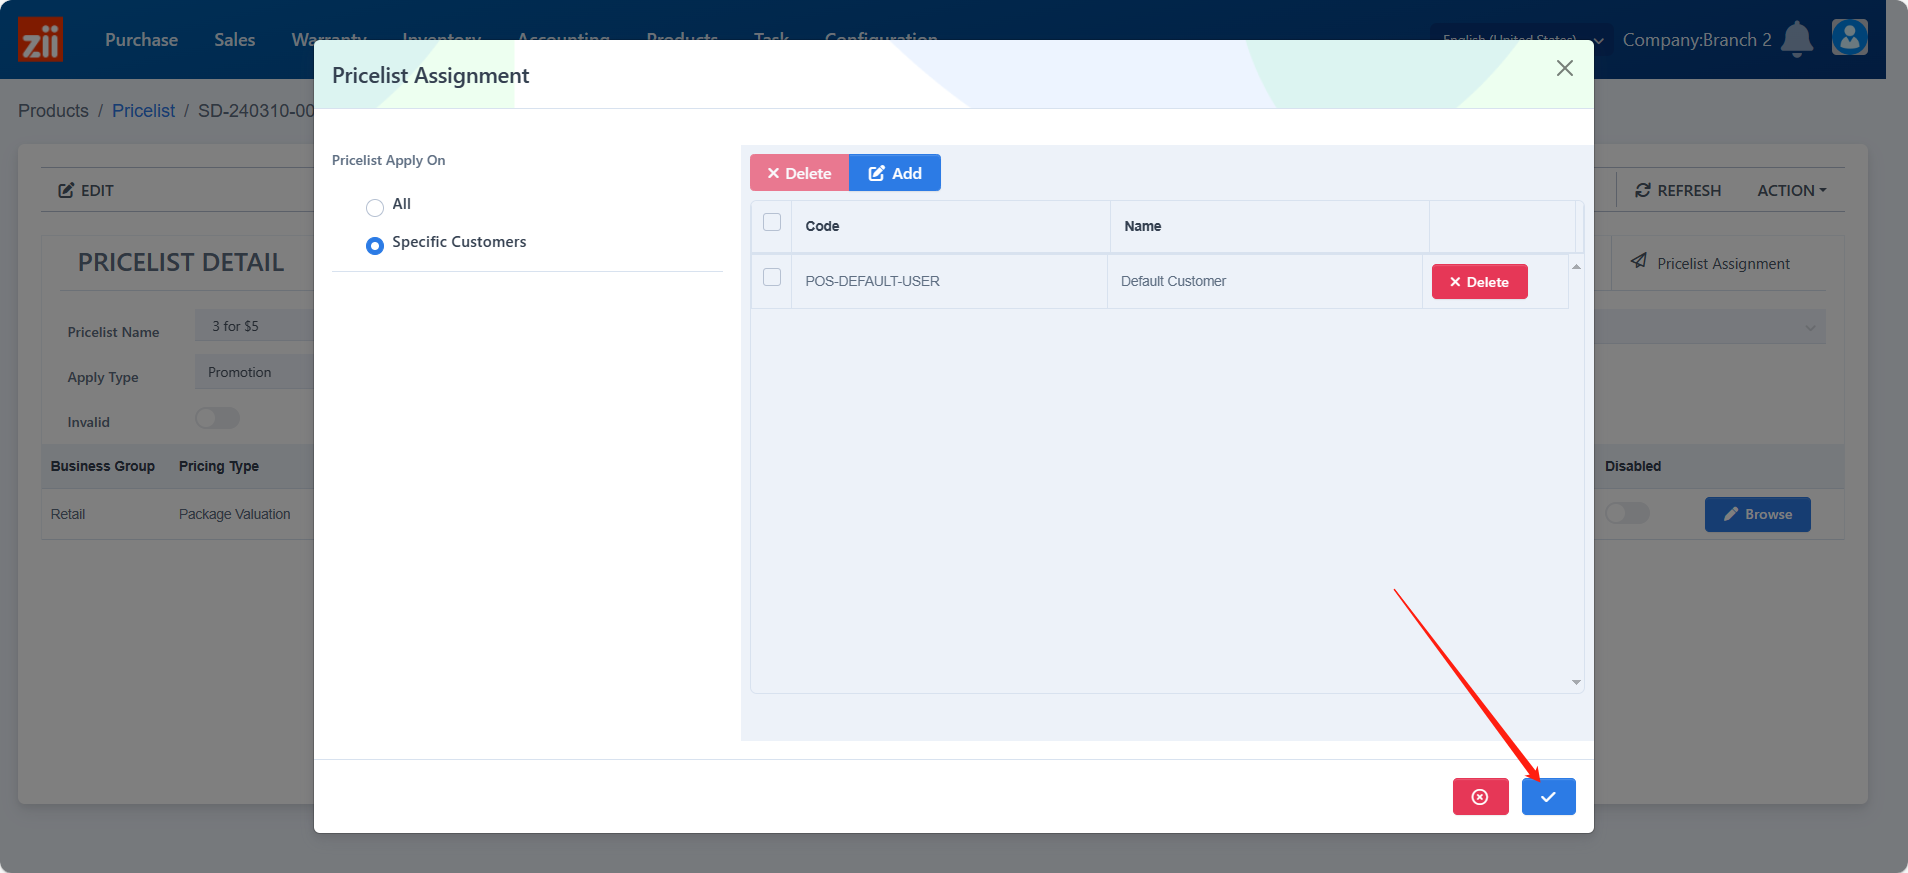The height and width of the screenshot is (873, 1908).
Task: Close the Pricelist Assignment dialog
Action: click(x=1565, y=68)
